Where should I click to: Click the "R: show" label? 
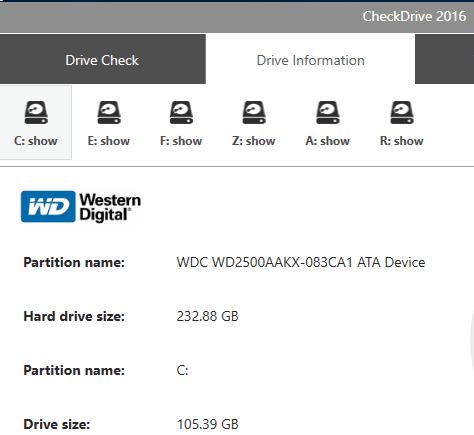[402, 141]
